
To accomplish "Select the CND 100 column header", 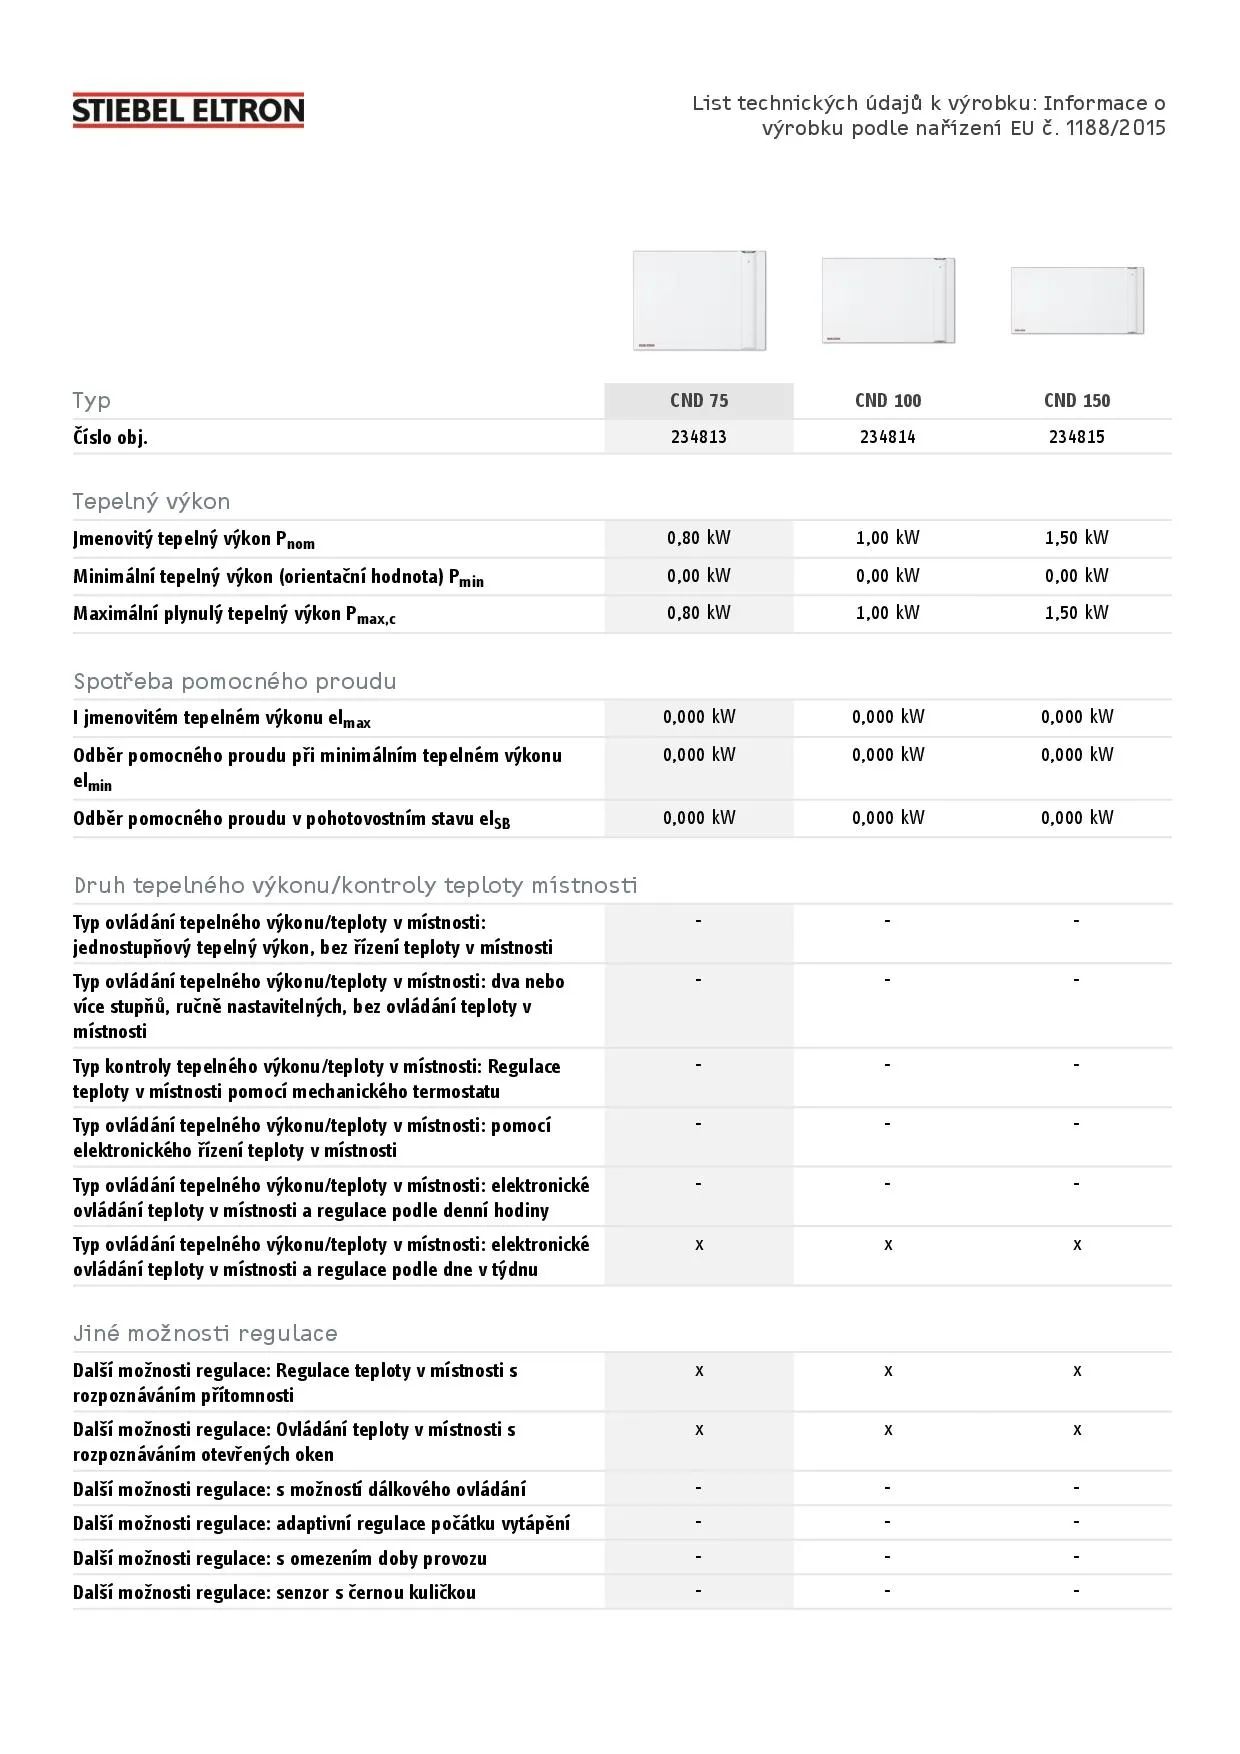I will [888, 401].
